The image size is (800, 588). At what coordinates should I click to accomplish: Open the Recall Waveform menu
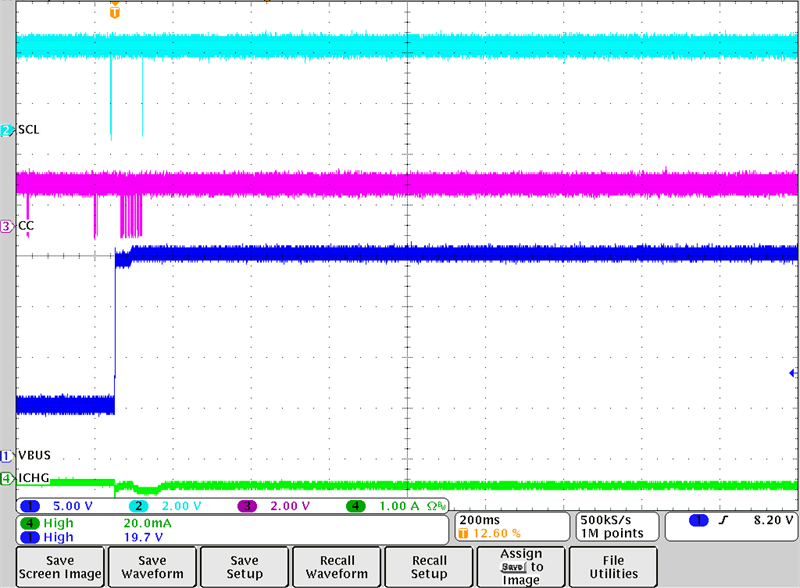(336, 567)
